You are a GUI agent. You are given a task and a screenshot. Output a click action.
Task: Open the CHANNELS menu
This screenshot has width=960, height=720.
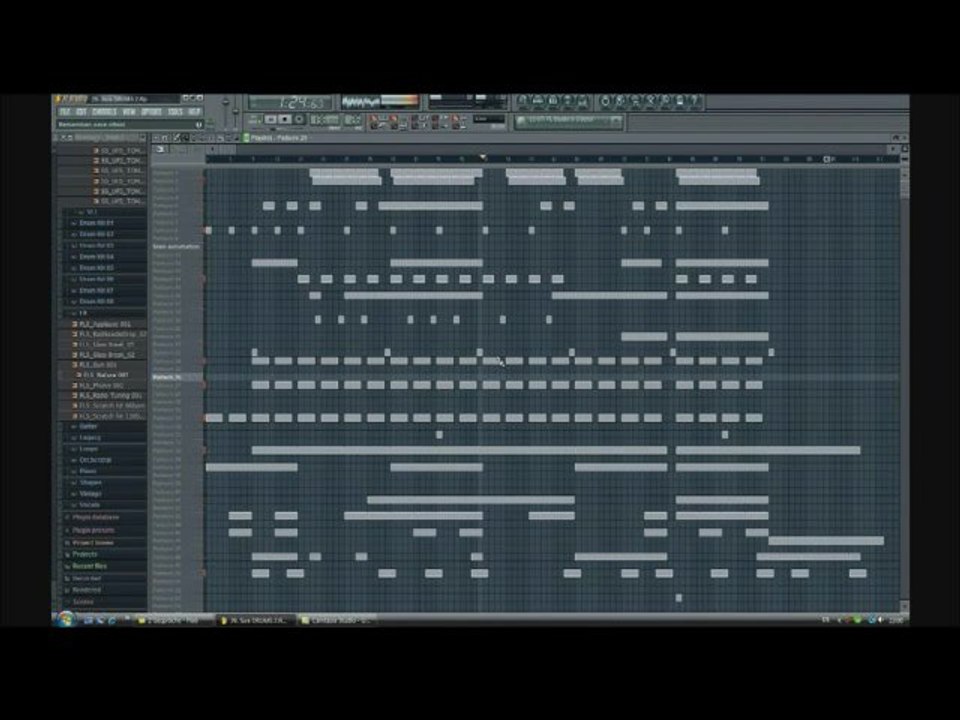104,112
